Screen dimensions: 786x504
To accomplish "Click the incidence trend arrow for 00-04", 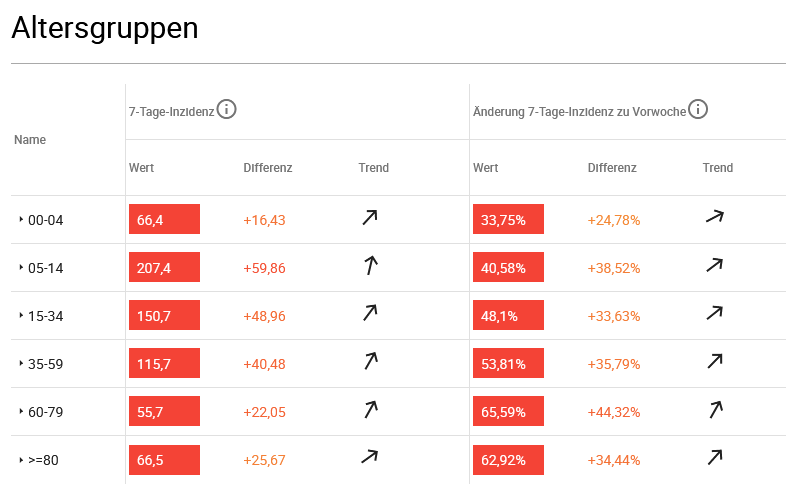I will point(370,219).
